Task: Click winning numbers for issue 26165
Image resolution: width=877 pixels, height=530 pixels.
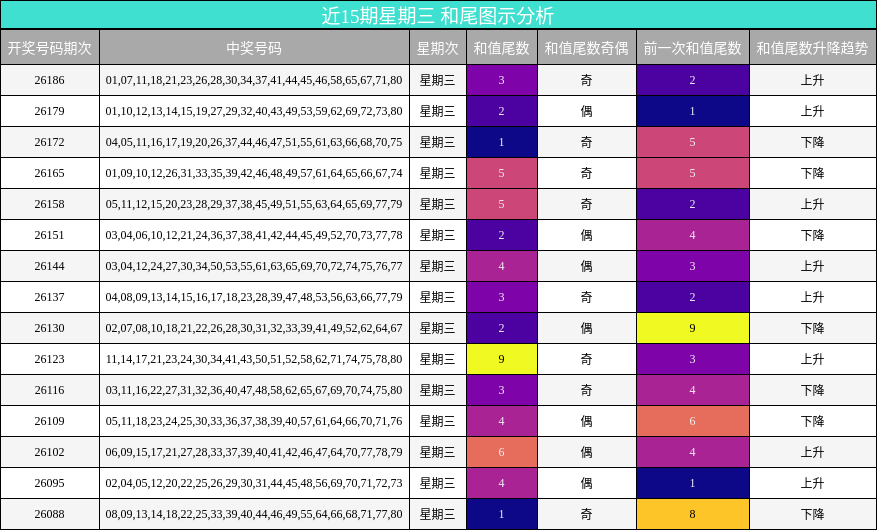Action: 254,173
